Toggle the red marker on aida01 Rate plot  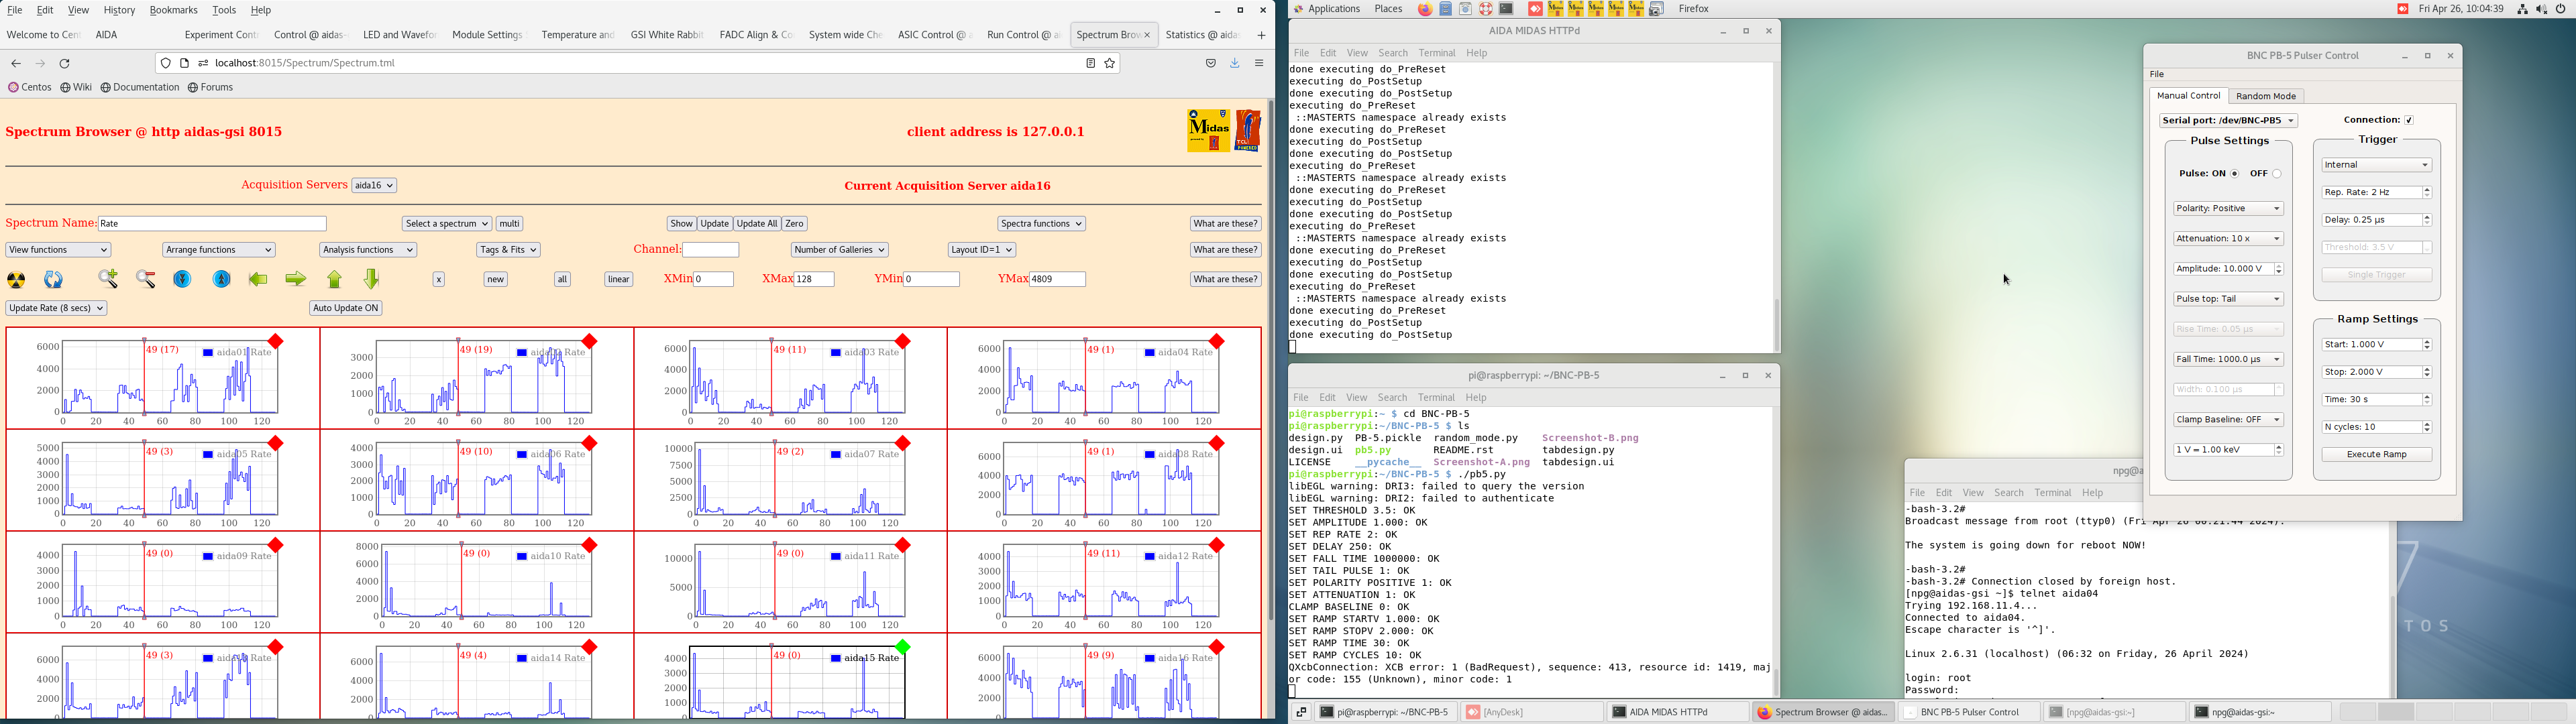click(x=276, y=342)
